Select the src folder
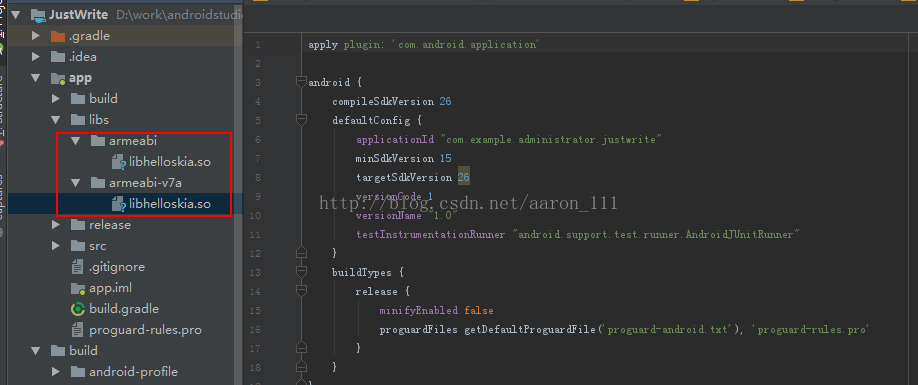 (x=97, y=246)
